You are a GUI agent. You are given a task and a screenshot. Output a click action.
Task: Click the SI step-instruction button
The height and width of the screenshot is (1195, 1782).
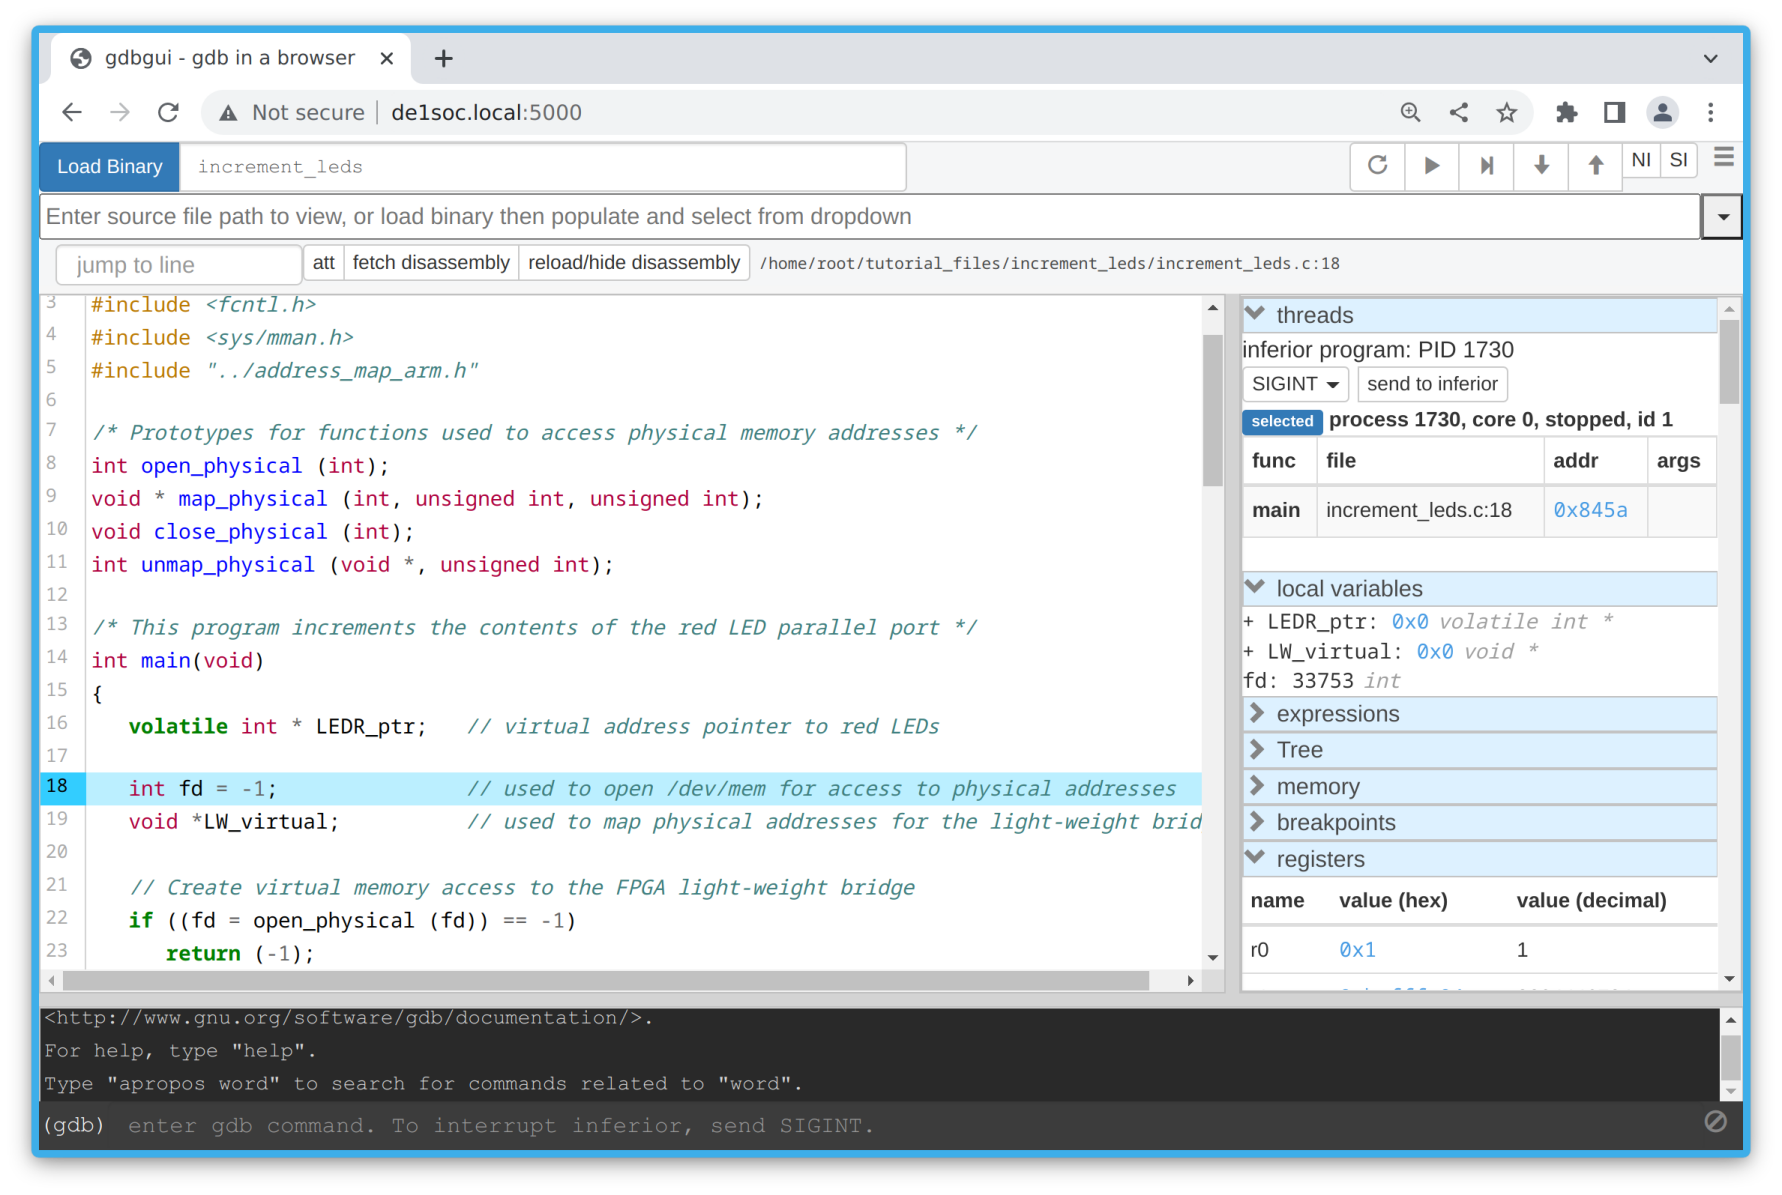(1679, 160)
